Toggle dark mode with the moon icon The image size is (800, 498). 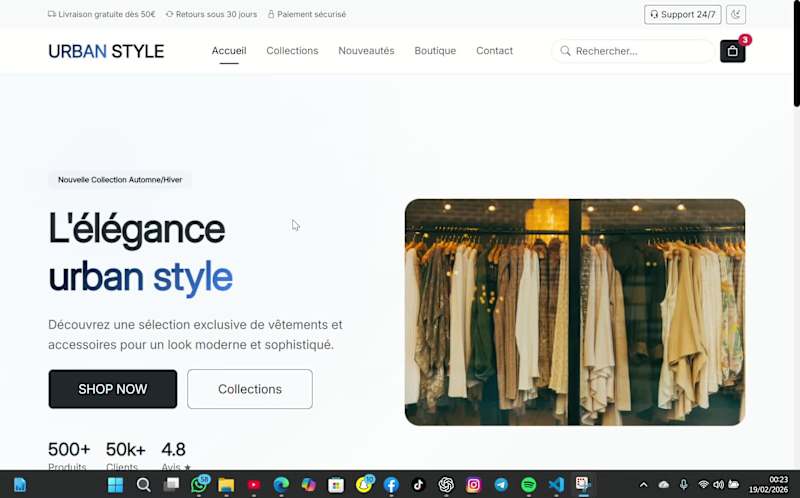[x=735, y=14]
